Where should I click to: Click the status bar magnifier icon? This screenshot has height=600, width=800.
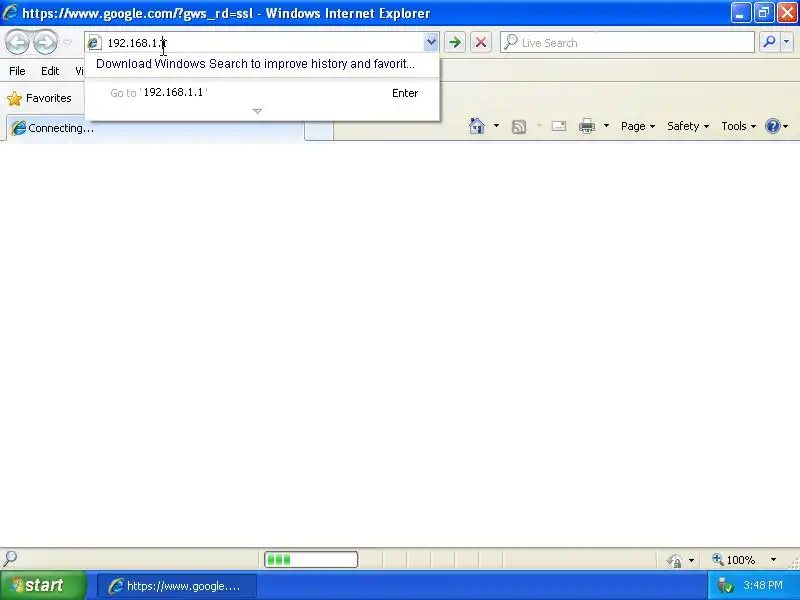[10, 558]
